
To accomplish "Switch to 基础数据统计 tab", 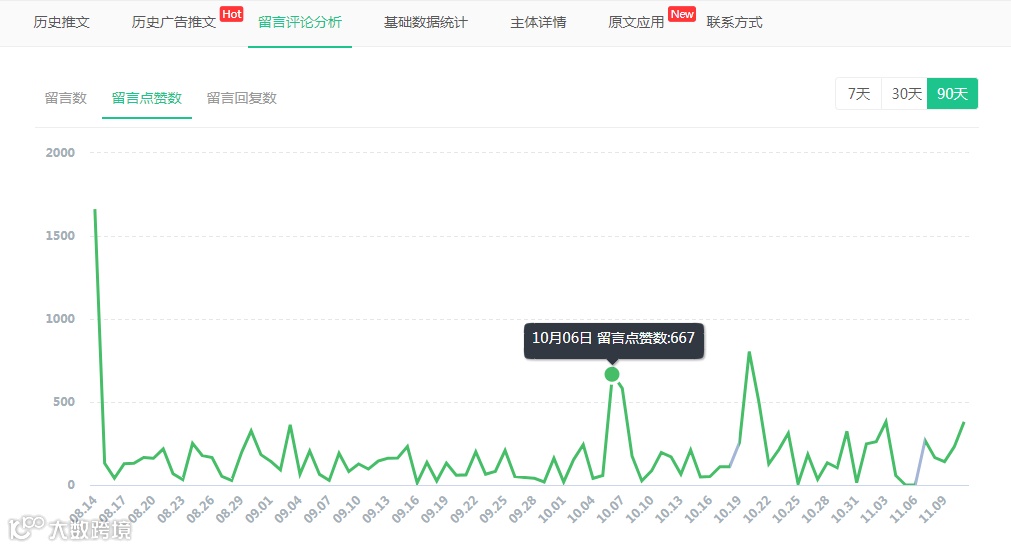I will 426,23.
